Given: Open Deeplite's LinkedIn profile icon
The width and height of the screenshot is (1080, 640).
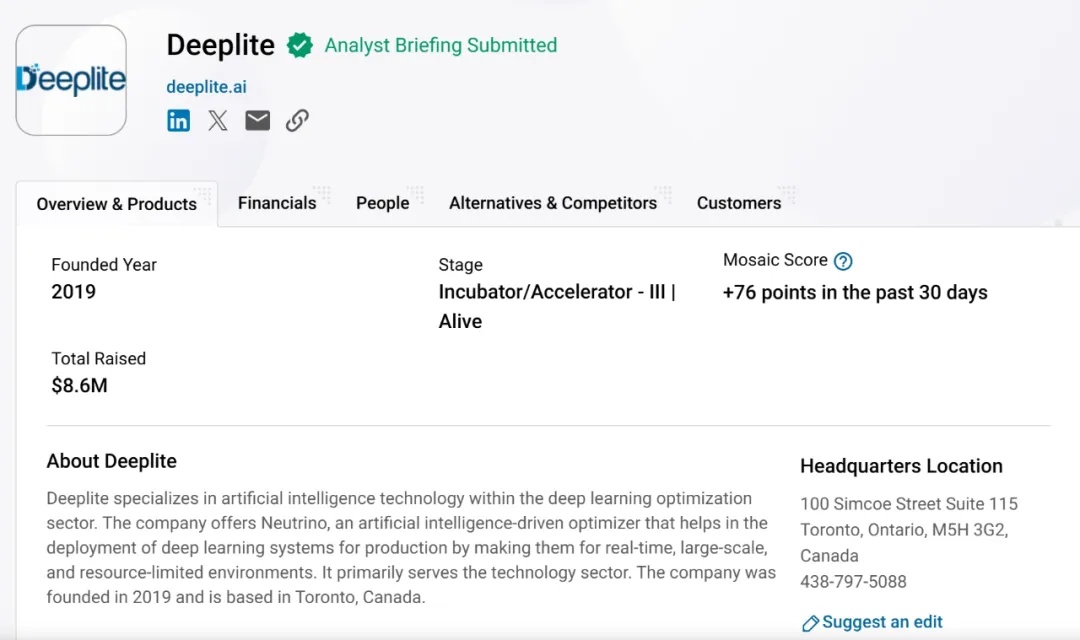Looking at the screenshot, I should pos(178,121).
